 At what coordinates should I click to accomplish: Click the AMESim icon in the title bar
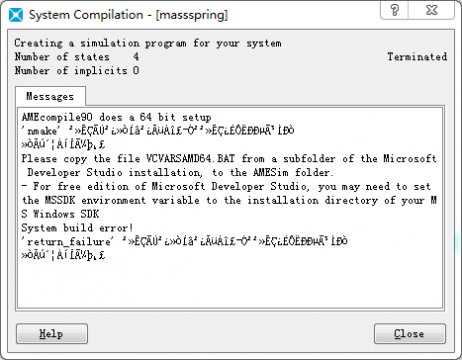pyautogui.click(x=16, y=15)
